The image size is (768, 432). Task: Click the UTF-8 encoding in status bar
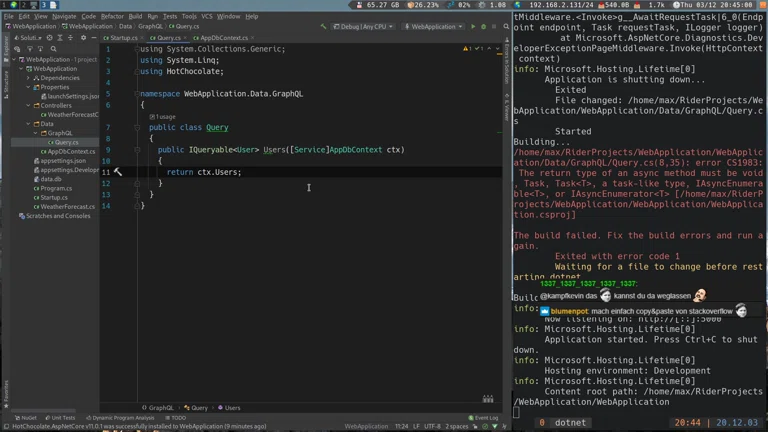pyautogui.click(x=432, y=426)
